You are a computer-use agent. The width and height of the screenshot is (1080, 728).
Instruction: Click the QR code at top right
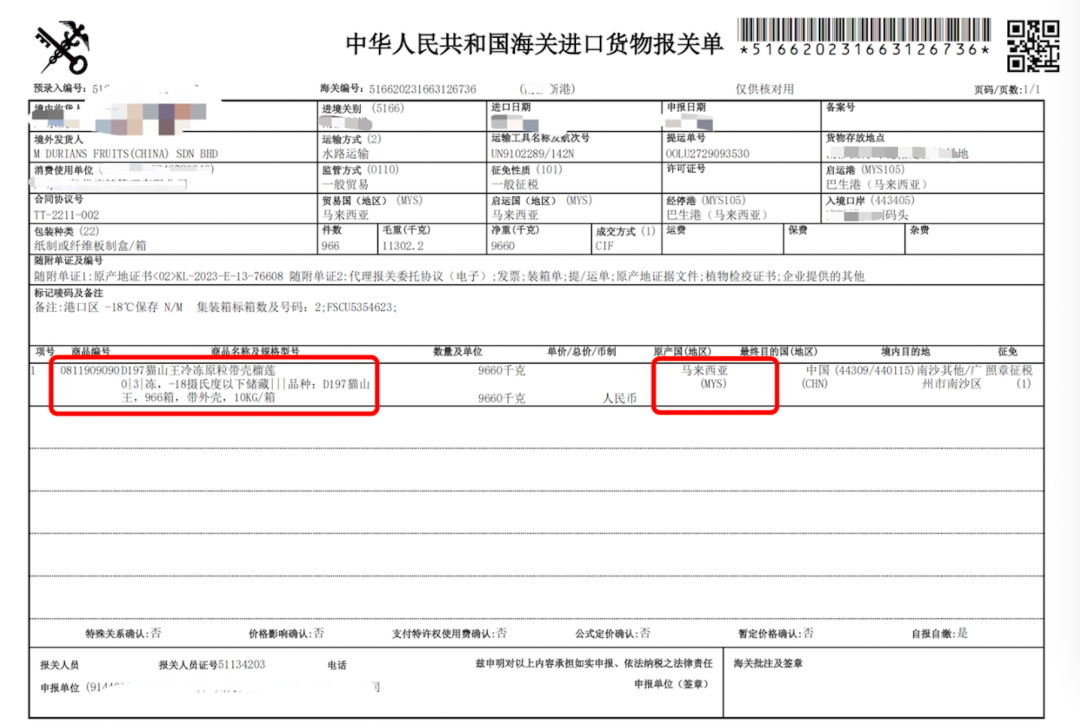point(1032,45)
